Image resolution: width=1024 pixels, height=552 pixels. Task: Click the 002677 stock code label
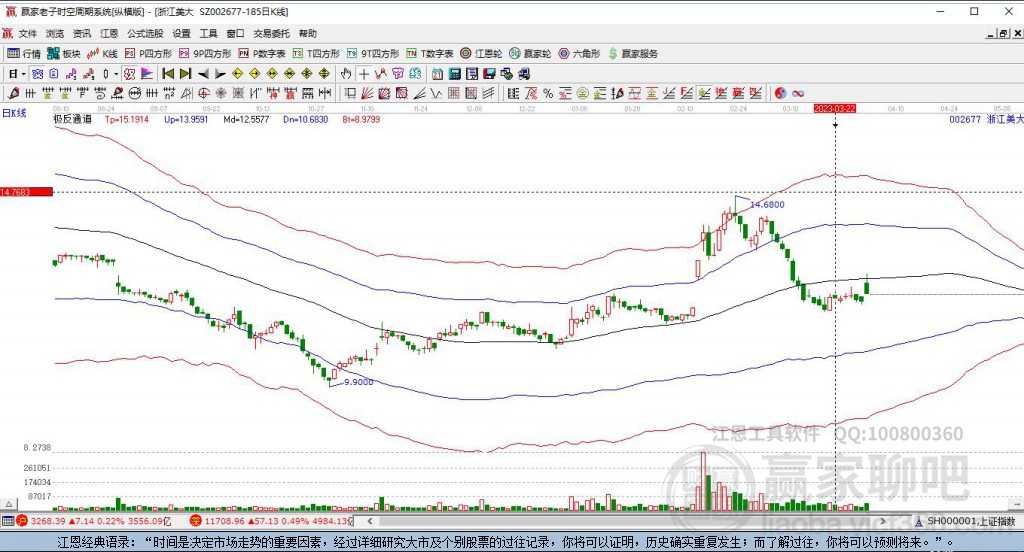tap(965, 120)
